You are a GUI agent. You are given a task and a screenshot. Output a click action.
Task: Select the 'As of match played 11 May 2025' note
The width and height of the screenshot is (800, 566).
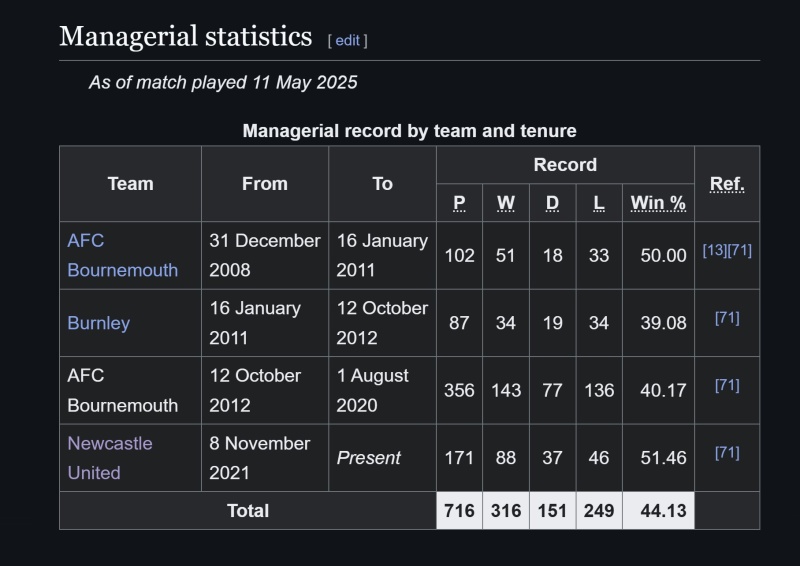[x=223, y=82]
